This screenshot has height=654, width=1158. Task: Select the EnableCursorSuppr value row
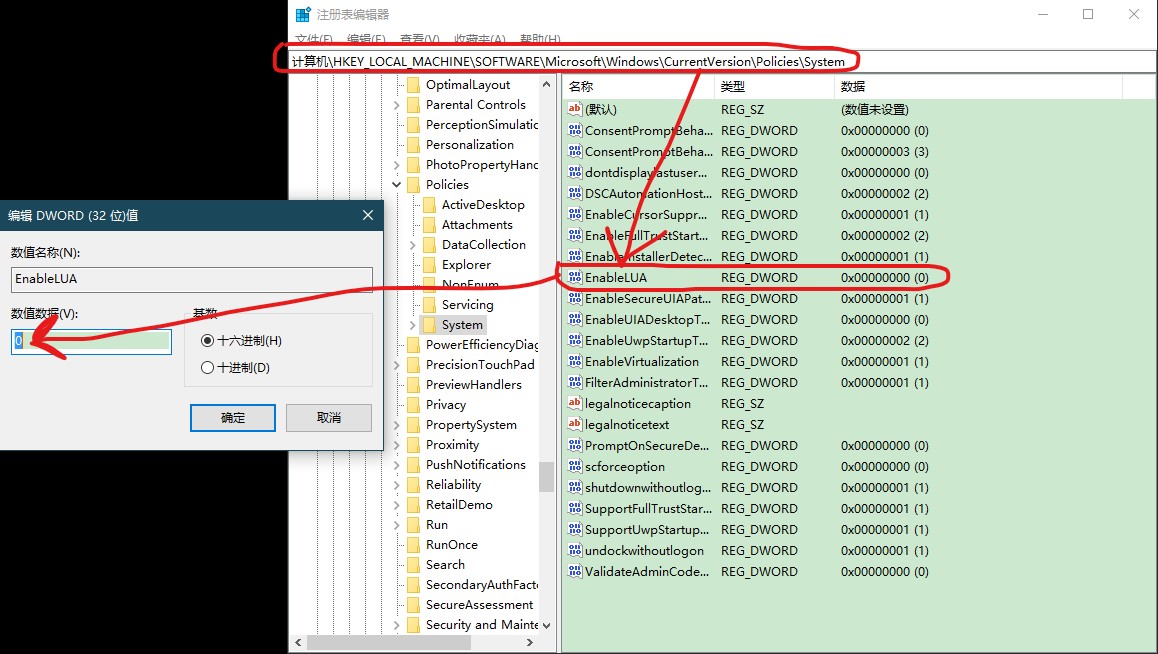coord(857,215)
